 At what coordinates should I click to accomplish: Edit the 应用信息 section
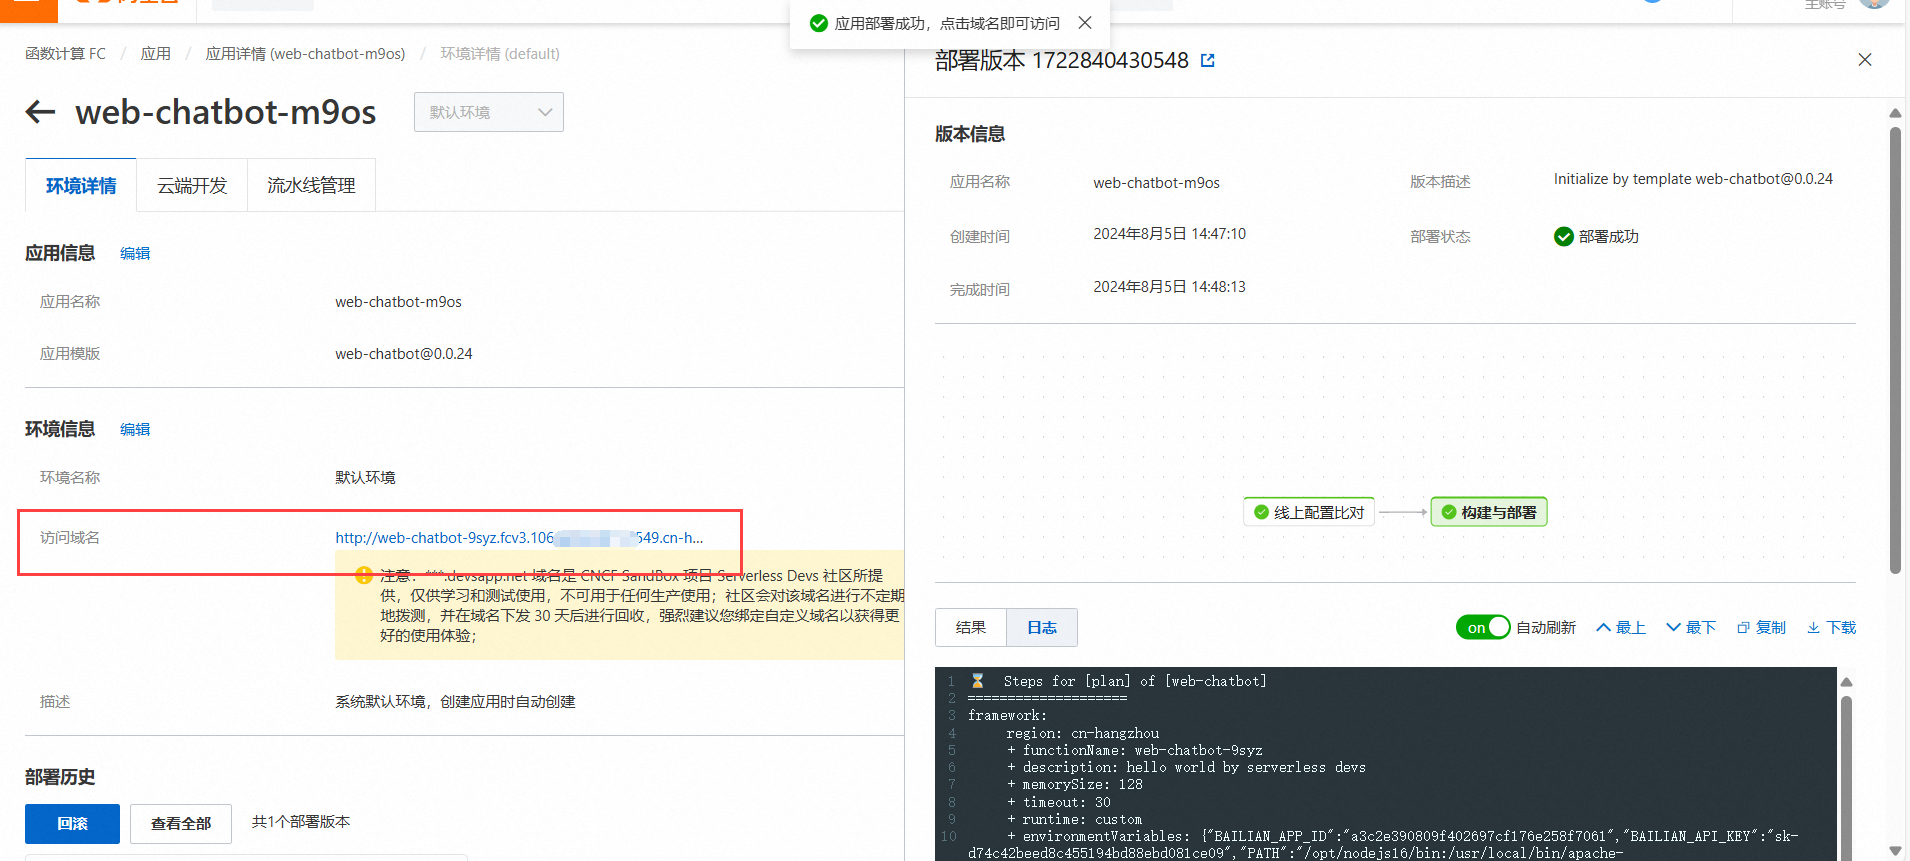[x=135, y=254]
